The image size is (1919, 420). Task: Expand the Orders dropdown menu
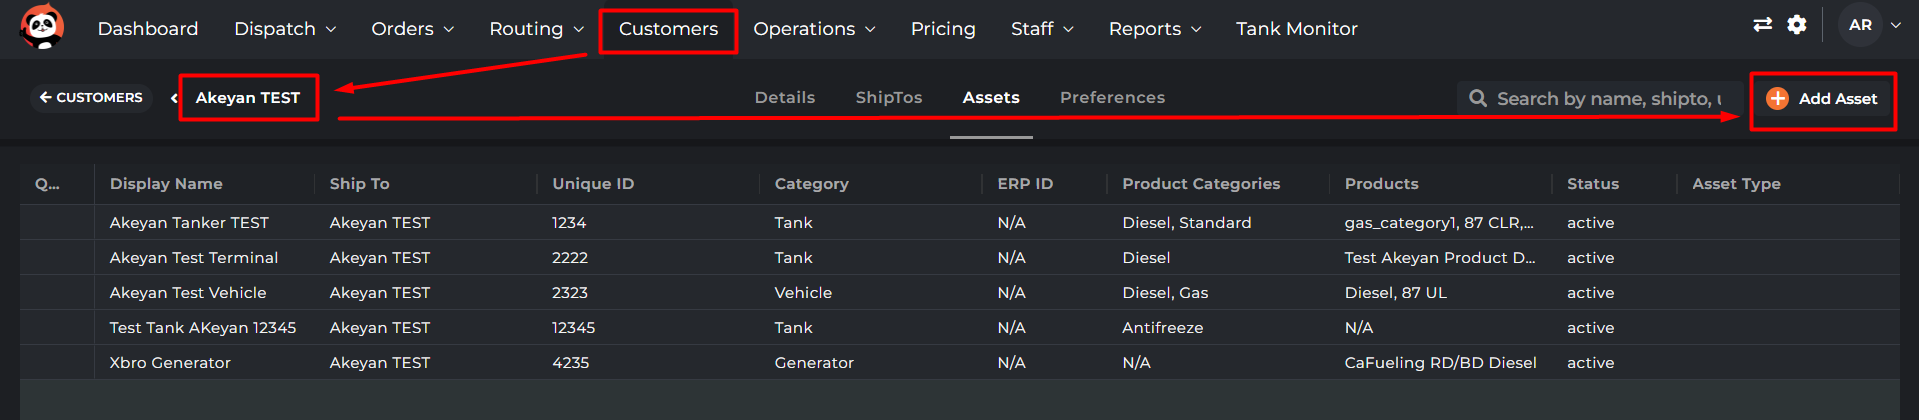pyautogui.click(x=412, y=29)
